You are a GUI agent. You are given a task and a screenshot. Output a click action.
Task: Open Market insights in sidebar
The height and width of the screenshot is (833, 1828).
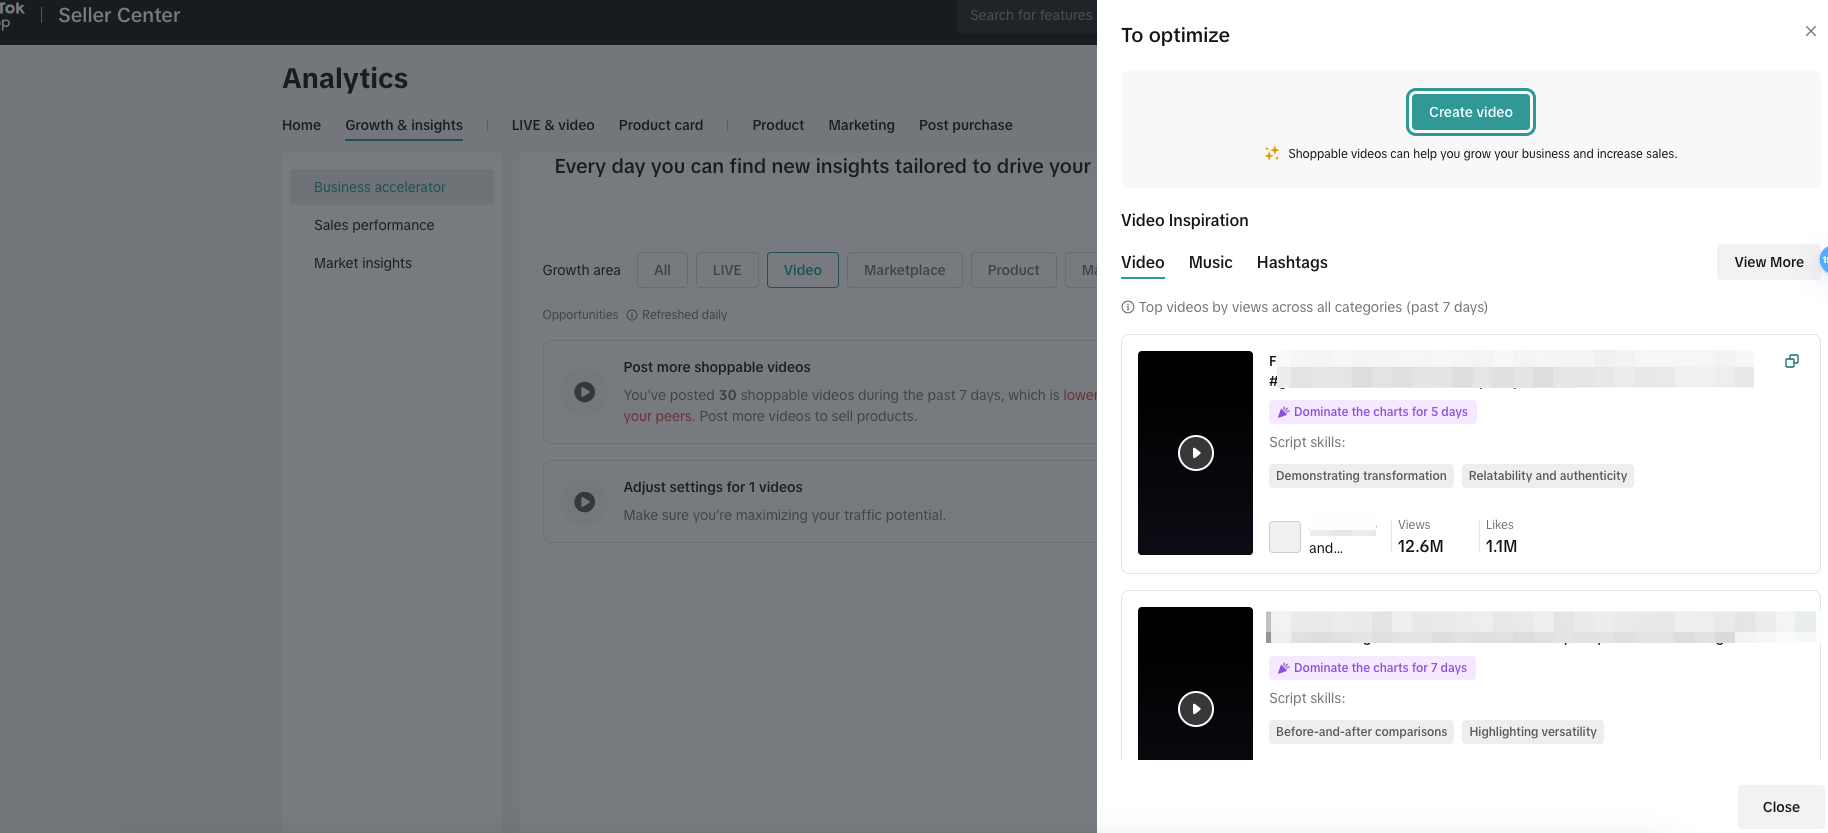click(x=363, y=263)
